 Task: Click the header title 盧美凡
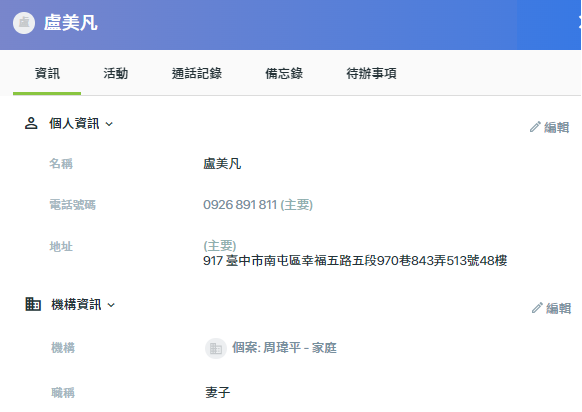(x=71, y=23)
